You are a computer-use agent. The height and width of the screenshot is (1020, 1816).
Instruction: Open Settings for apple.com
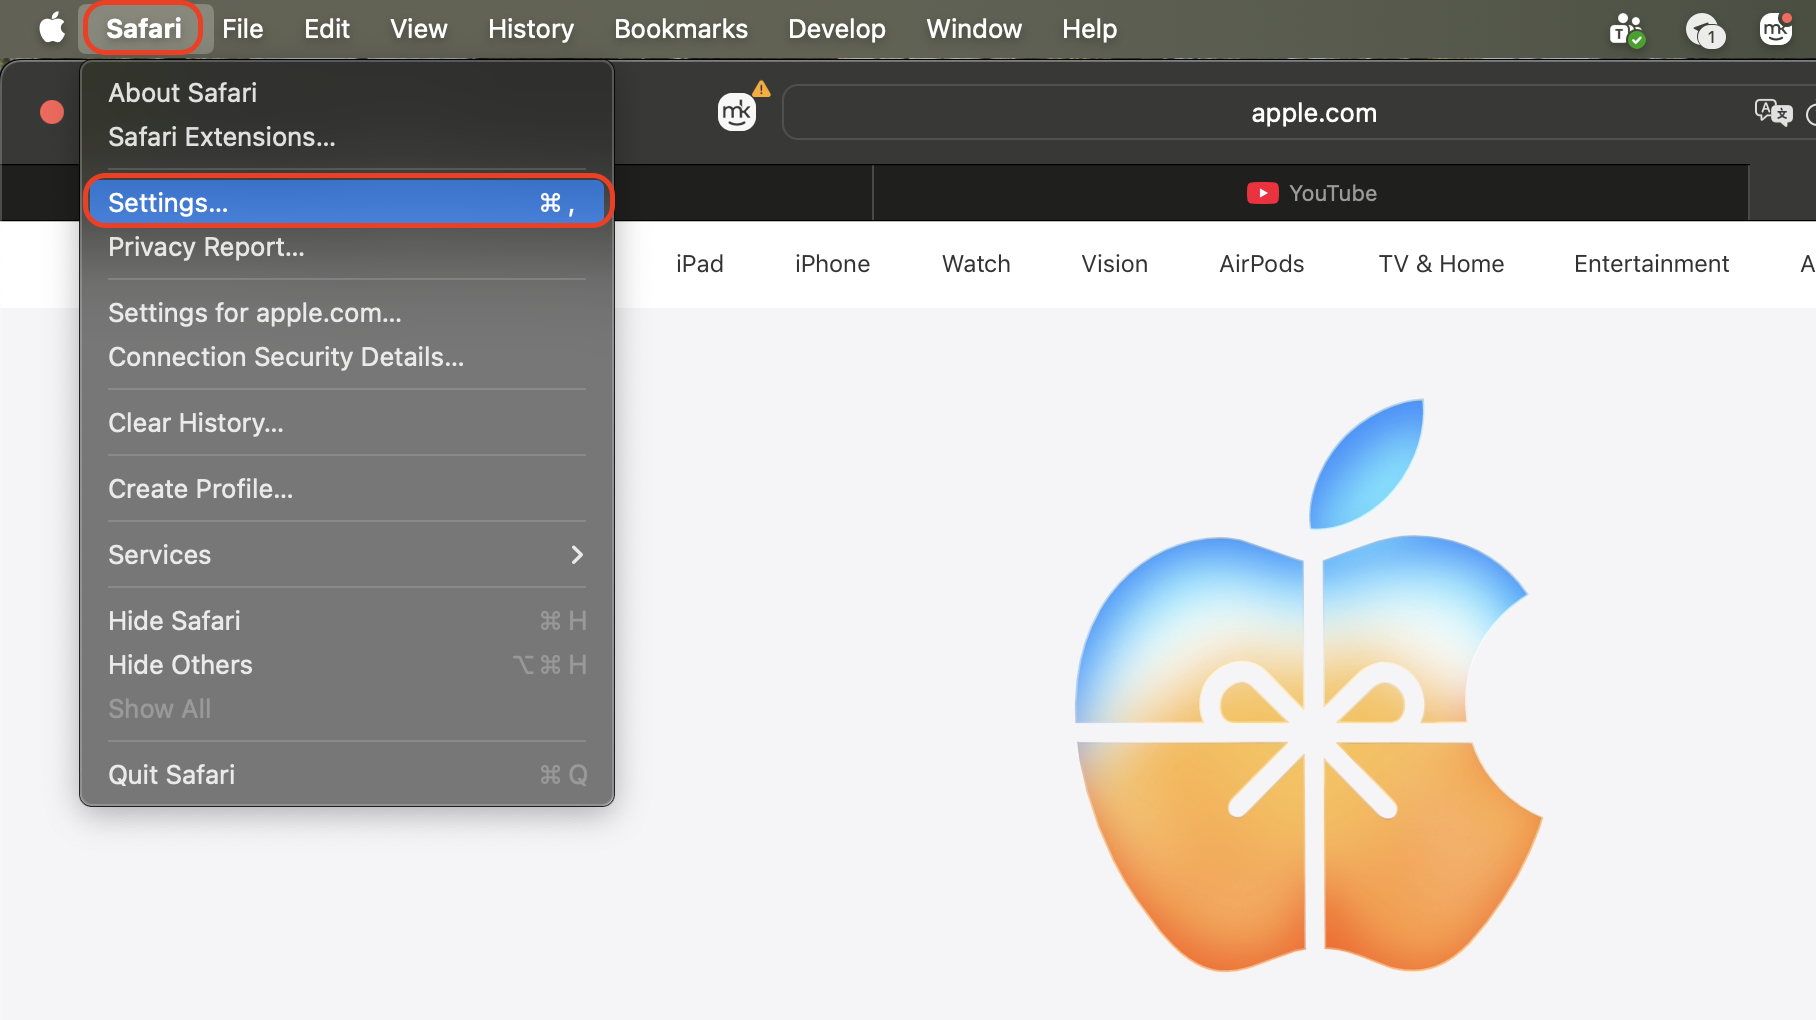coord(255,312)
